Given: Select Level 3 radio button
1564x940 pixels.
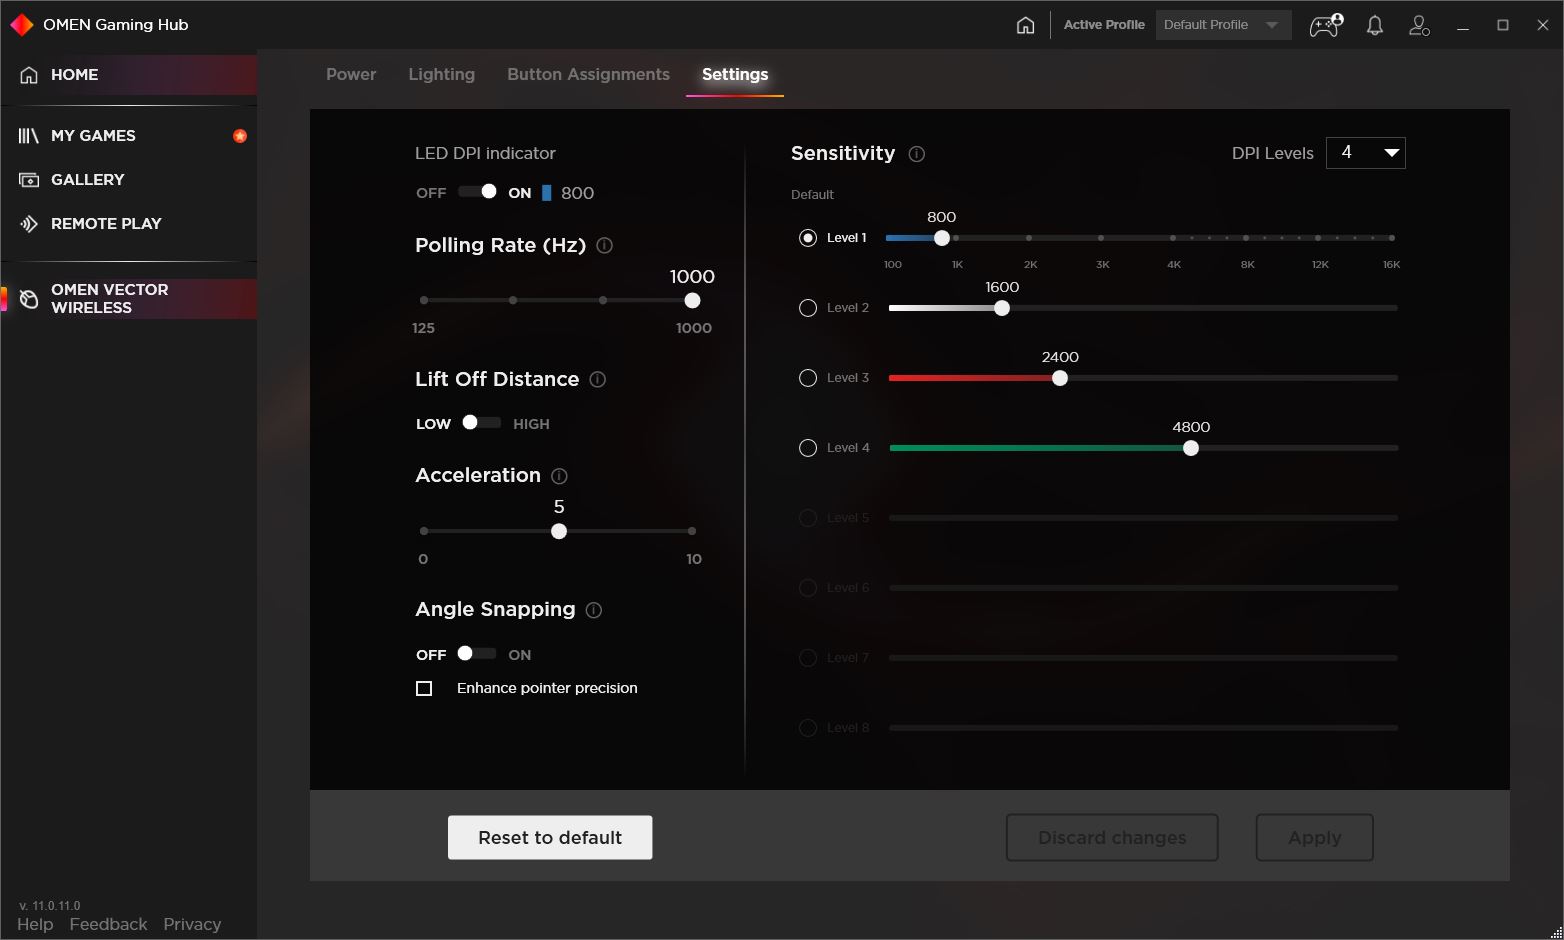Looking at the screenshot, I should 808,378.
